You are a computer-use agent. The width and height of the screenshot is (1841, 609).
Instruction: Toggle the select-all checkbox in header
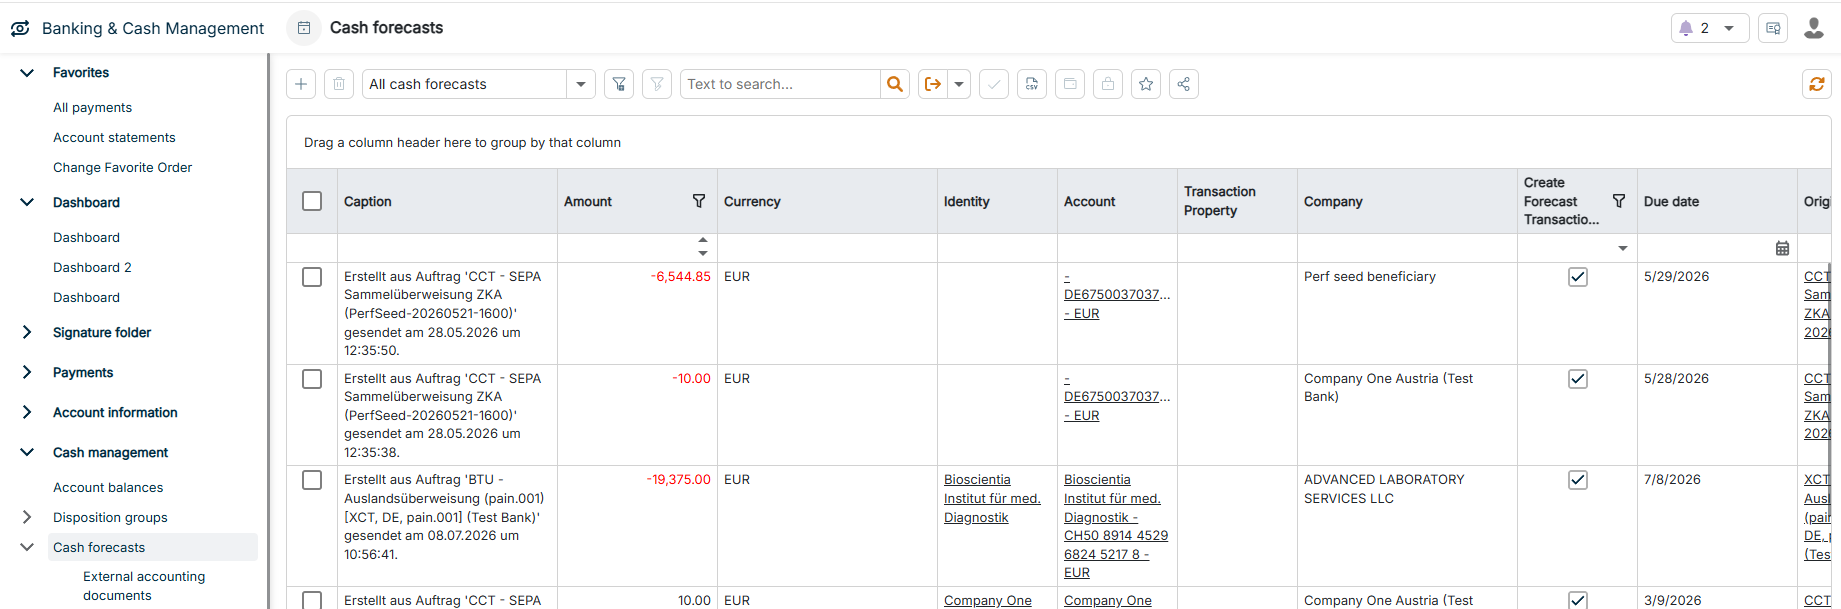click(x=312, y=201)
